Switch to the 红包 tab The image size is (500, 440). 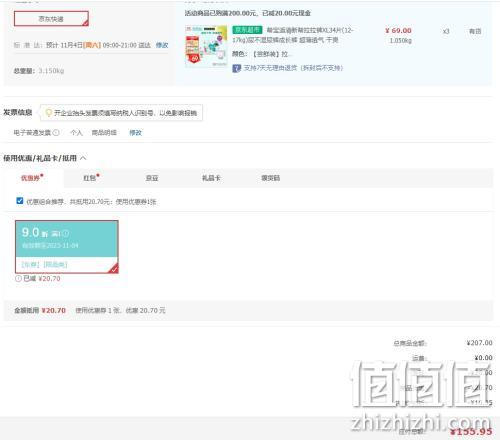pyautogui.click(x=91, y=178)
